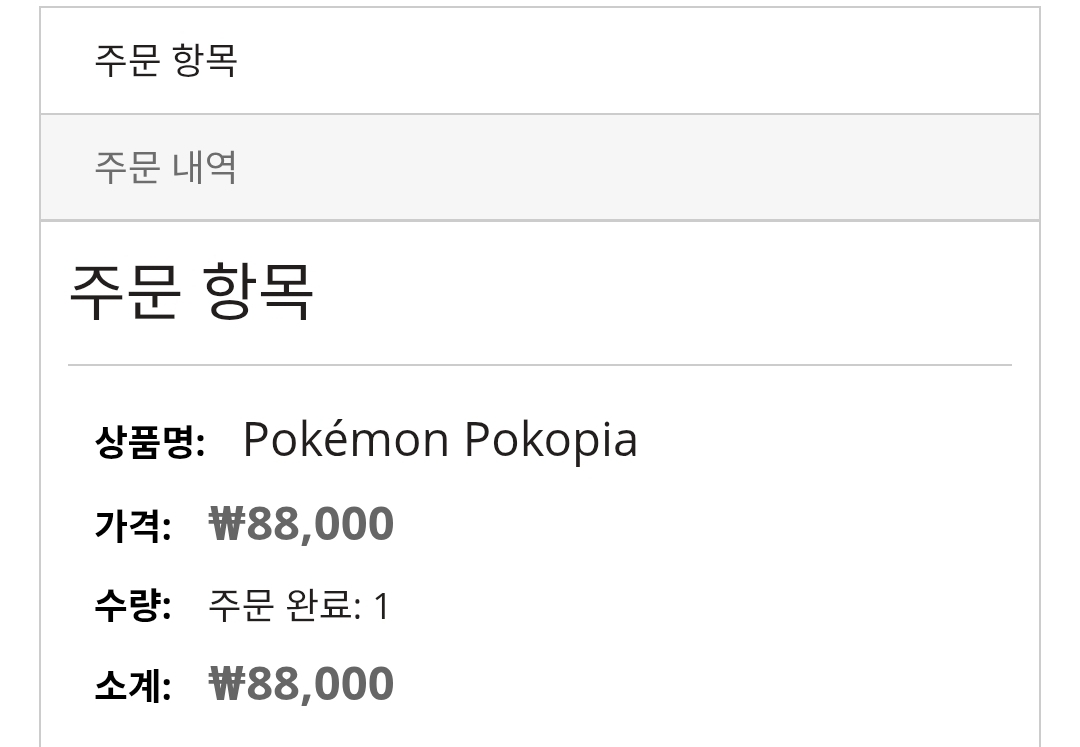This screenshot has width=1080, height=747.
Task: Click the large 주문 항목 section heading
Action: point(191,291)
